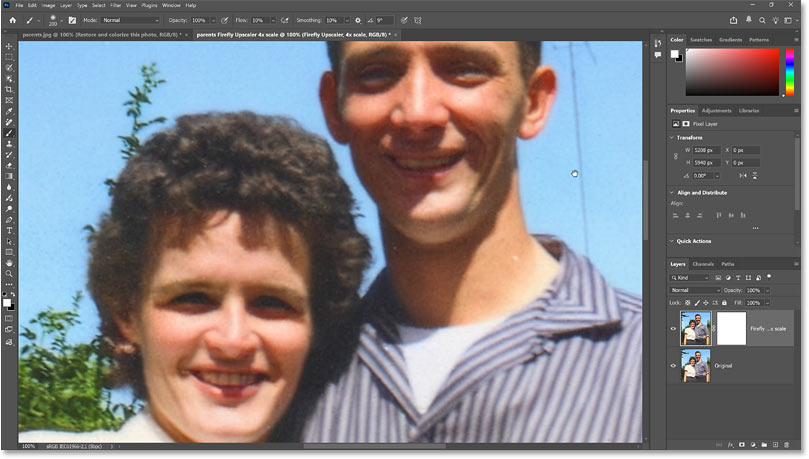This screenshot has height=459, width=809.
Task: Hide the Original layer
Action: [673, 366]
